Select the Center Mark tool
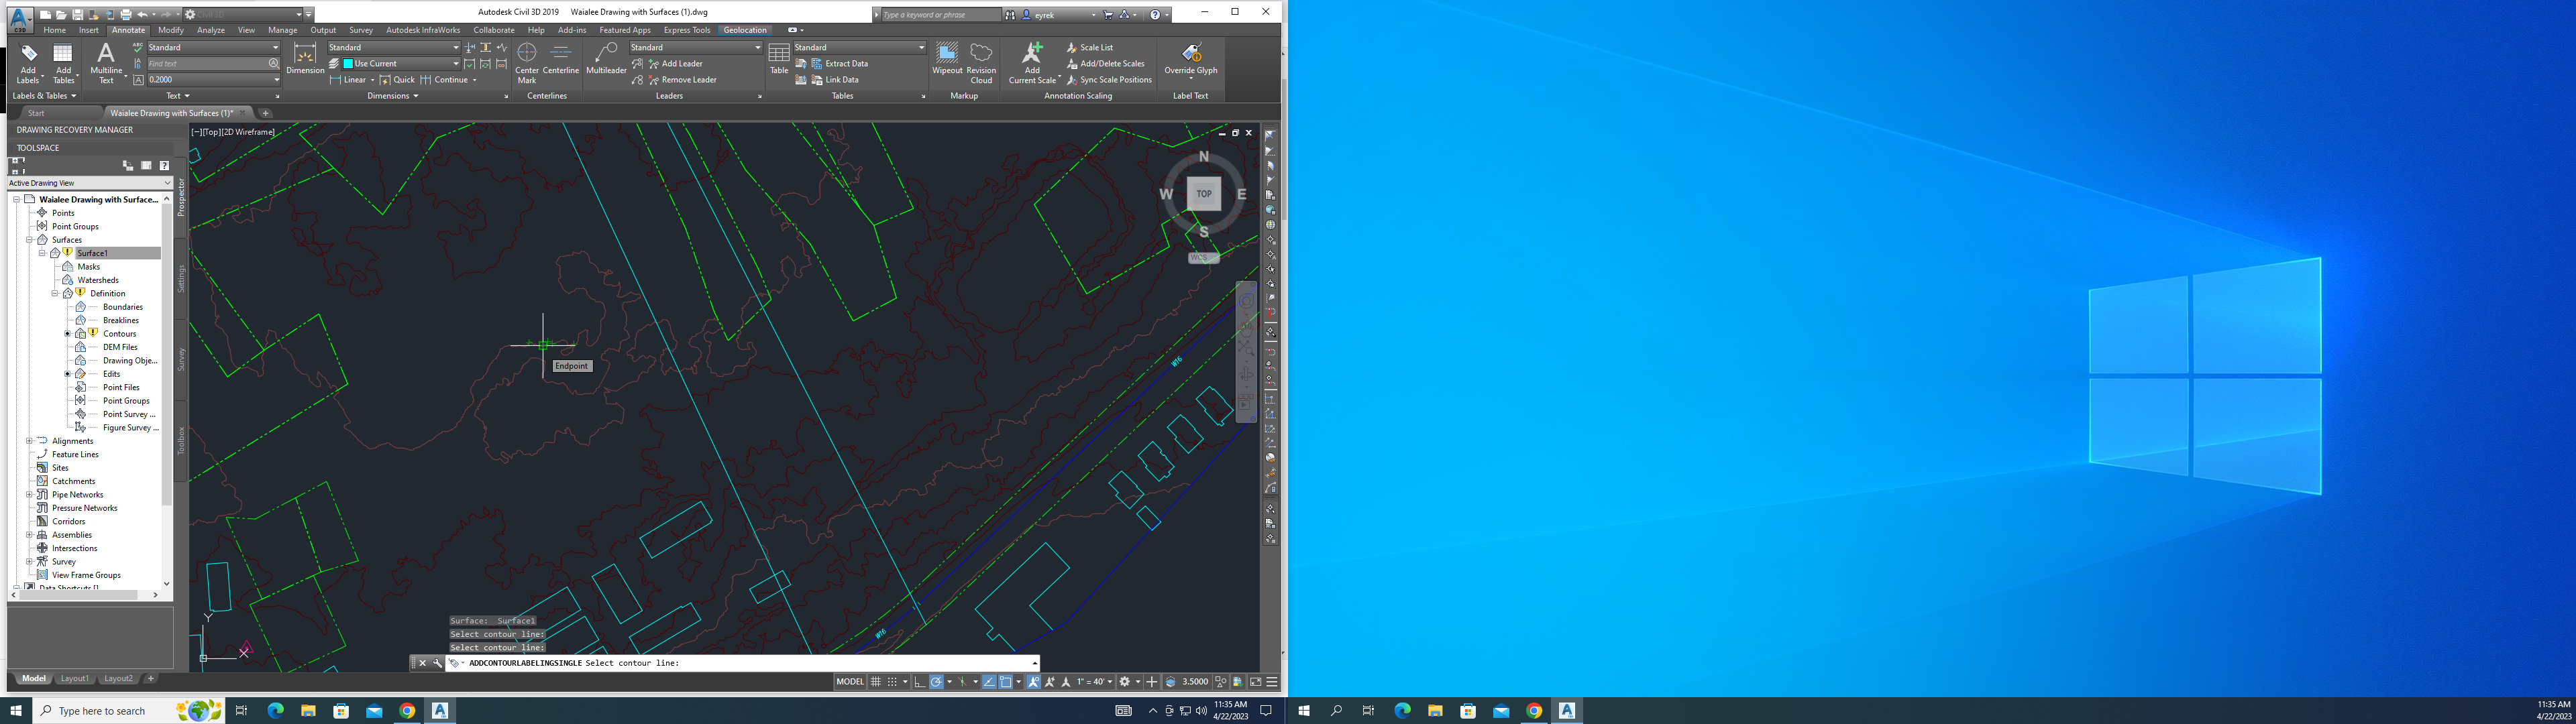Viewport: 2576px width, 724px height. click(x=527, y=63)
